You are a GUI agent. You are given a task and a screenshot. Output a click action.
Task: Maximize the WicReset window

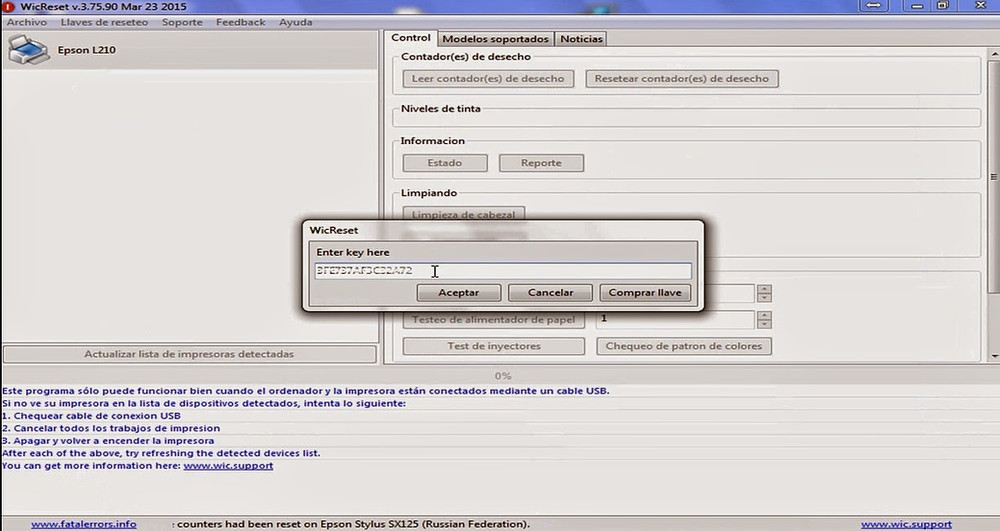[x=943, y=6]
